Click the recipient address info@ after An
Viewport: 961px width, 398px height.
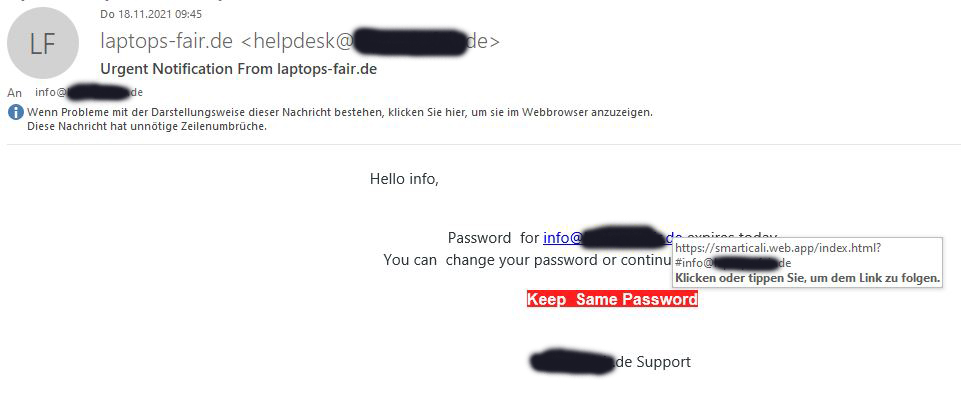pyautogui.click(x=89, y=93)
